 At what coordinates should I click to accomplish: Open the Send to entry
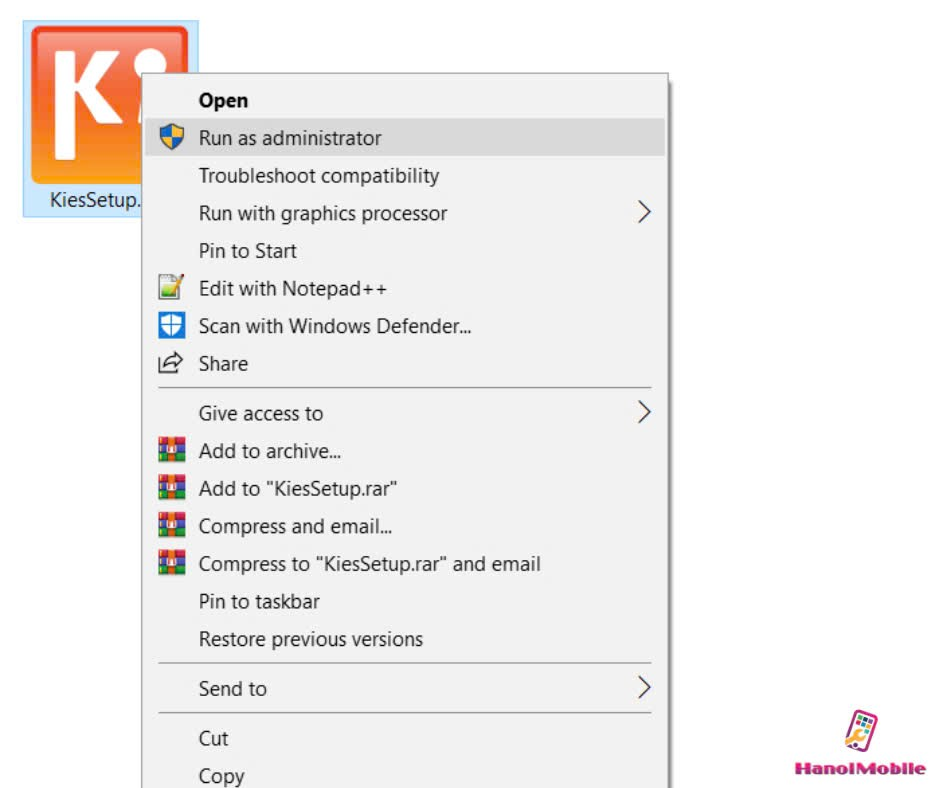pos(405,688)
